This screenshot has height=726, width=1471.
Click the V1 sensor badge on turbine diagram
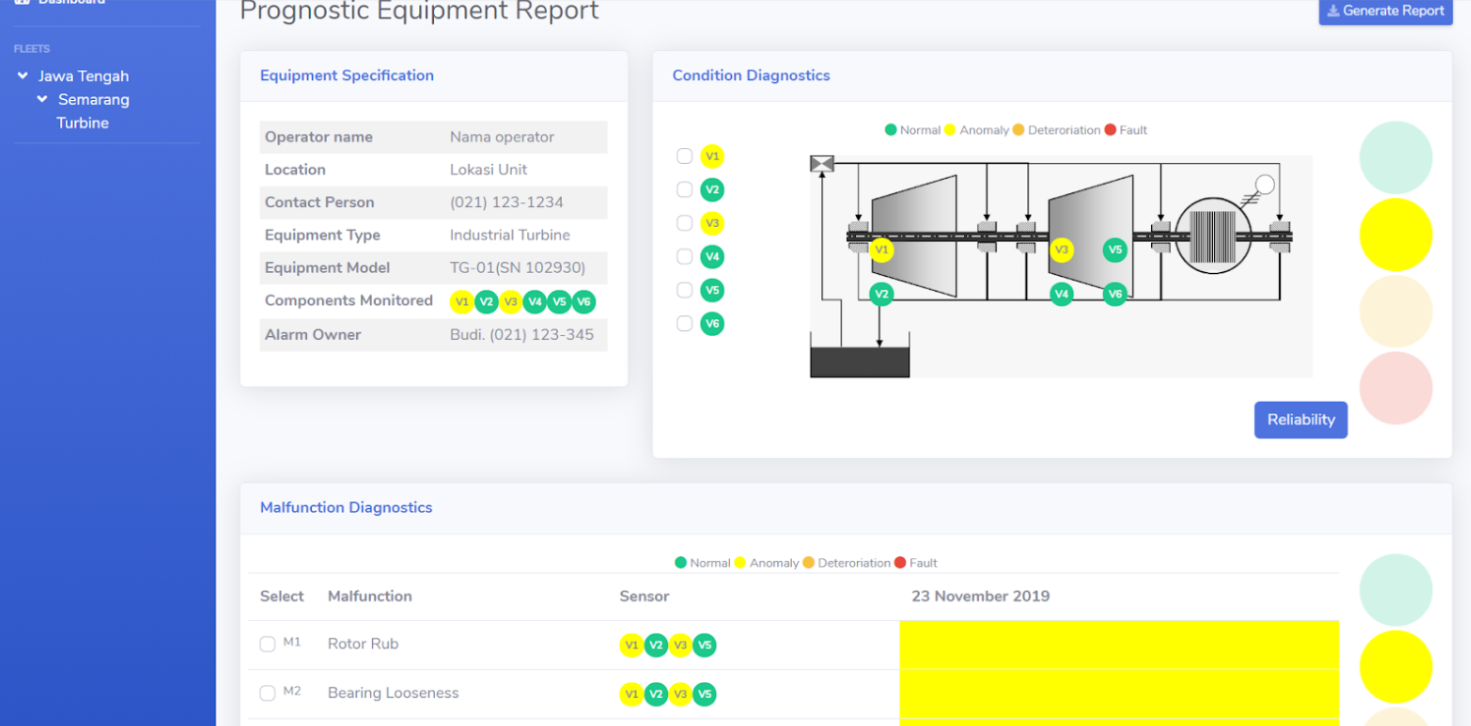point(881,250)
